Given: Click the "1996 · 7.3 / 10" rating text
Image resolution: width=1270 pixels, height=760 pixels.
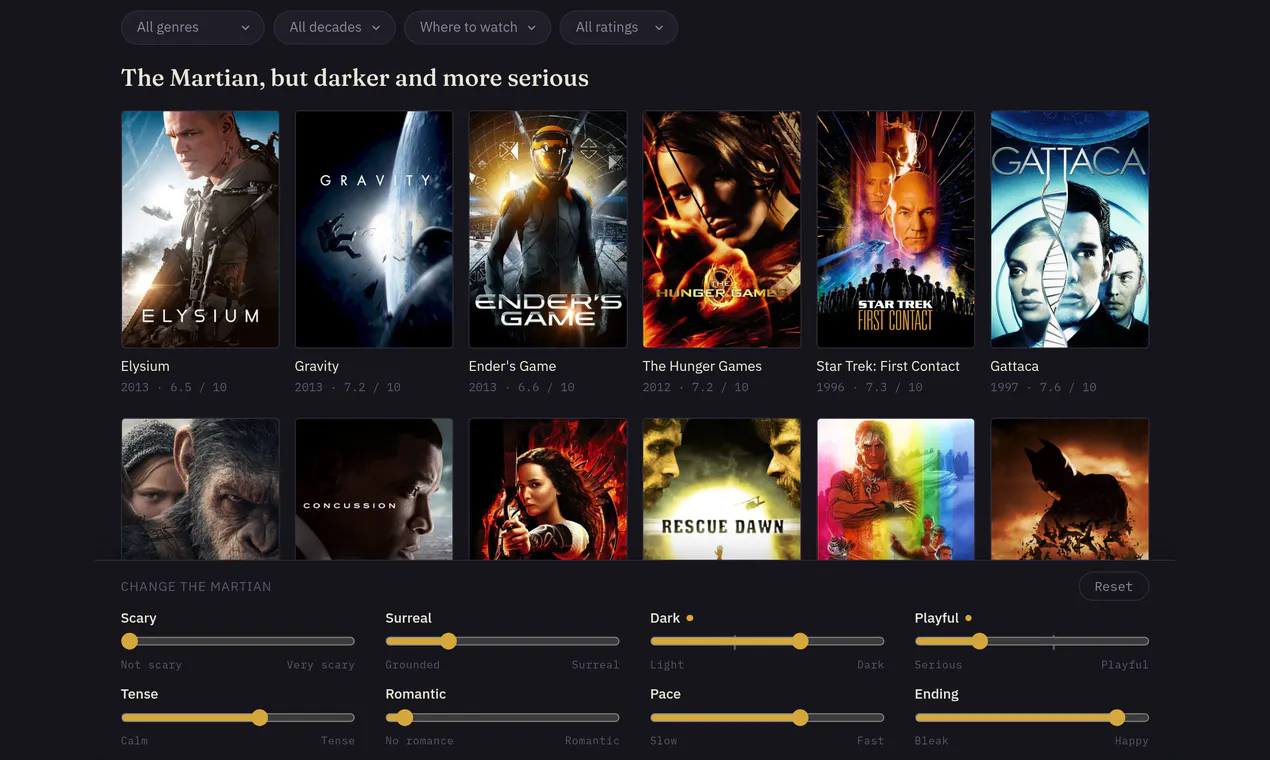Looking at the screenshot, I should click(870, 387).
